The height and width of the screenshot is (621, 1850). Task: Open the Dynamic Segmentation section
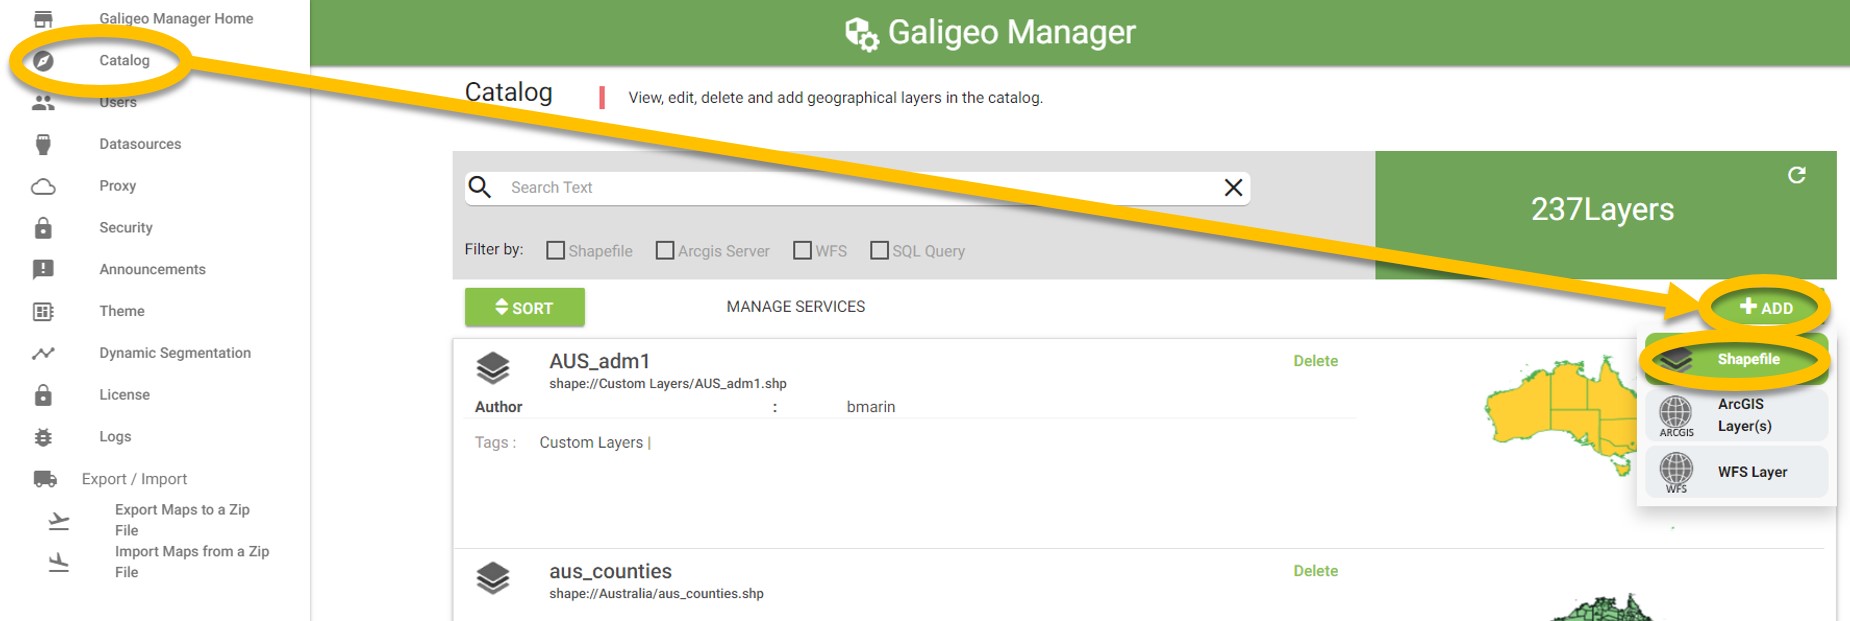[x=175, y=353]
